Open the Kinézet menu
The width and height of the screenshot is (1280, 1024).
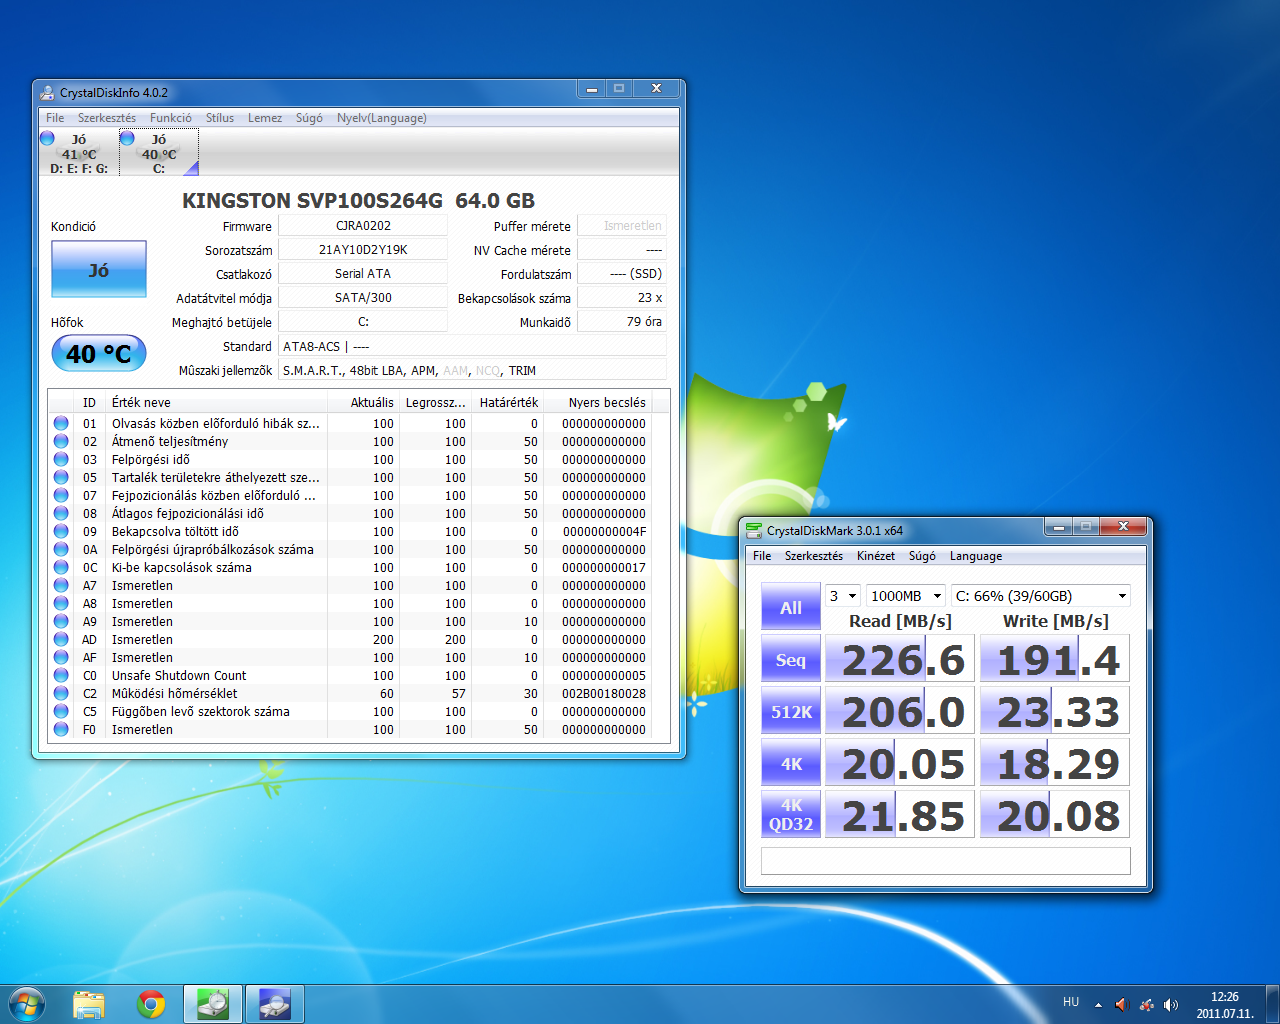[x=876, y=556]
